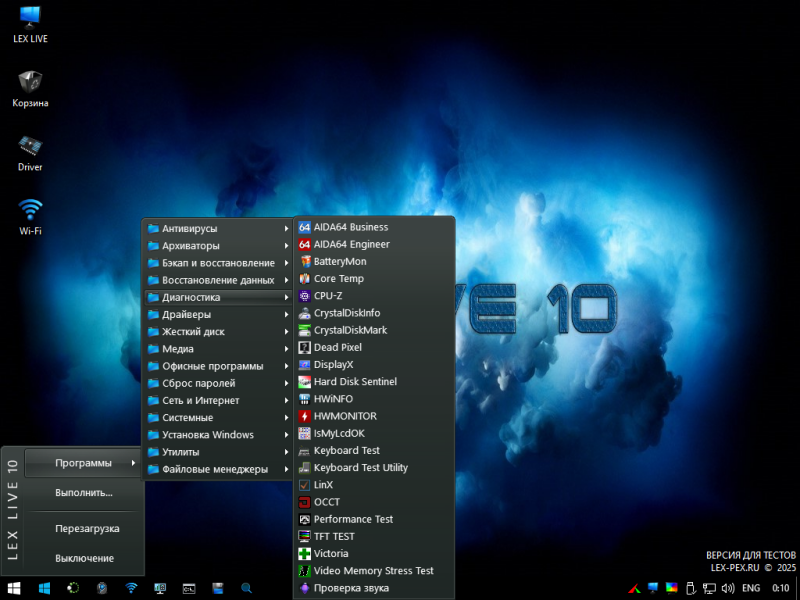This screenshot has width=800, height=600.
Task: Click Выполнить... in the start menu
Action: pyautogui.click(x=84, y=493)
